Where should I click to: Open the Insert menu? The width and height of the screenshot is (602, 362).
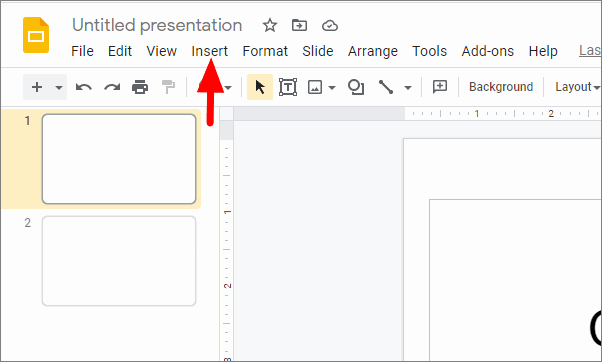(210, 51)
